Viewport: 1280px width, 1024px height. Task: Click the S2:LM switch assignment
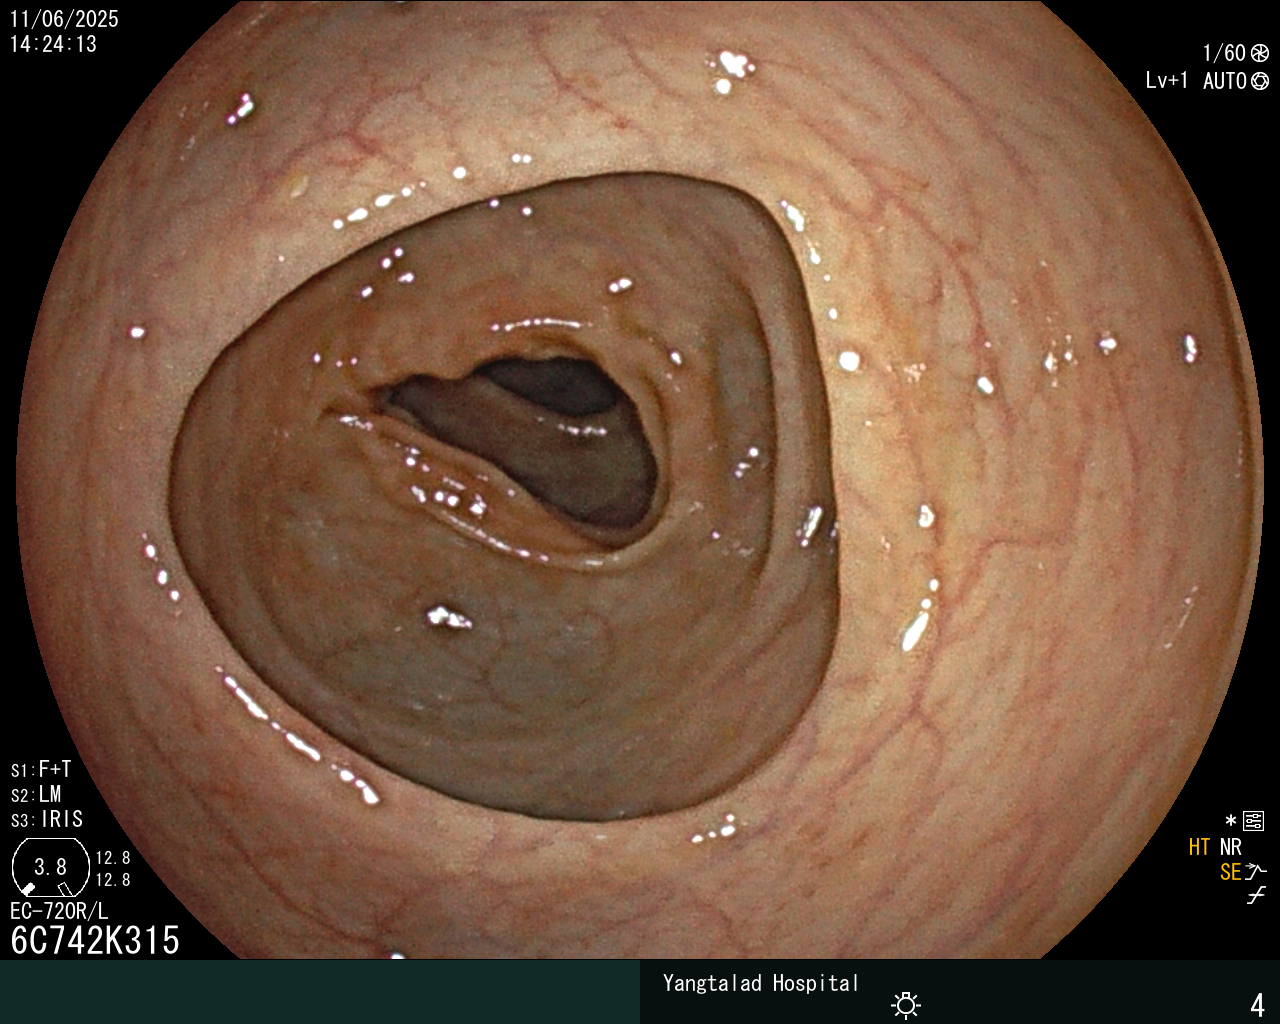pyautogui.click(x=36, y=795)
